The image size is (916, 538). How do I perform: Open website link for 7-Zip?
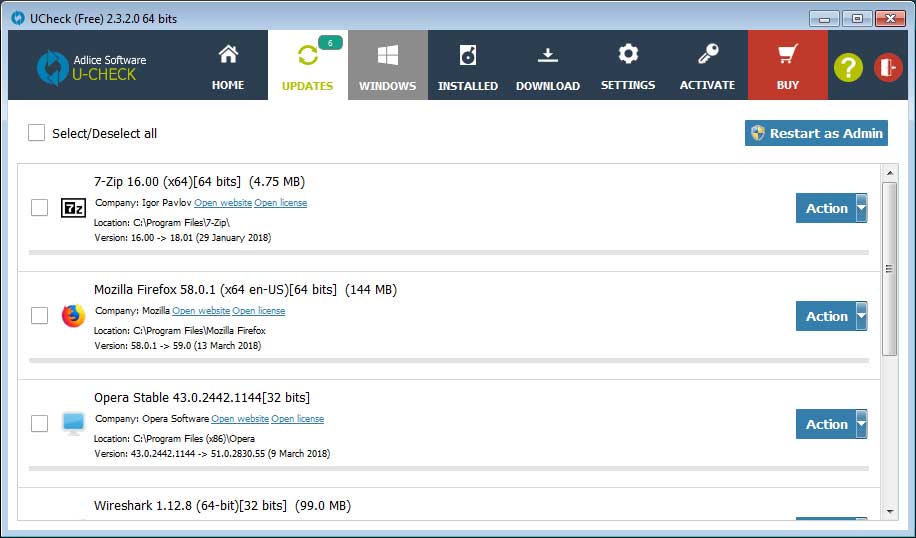click(223, 203)
